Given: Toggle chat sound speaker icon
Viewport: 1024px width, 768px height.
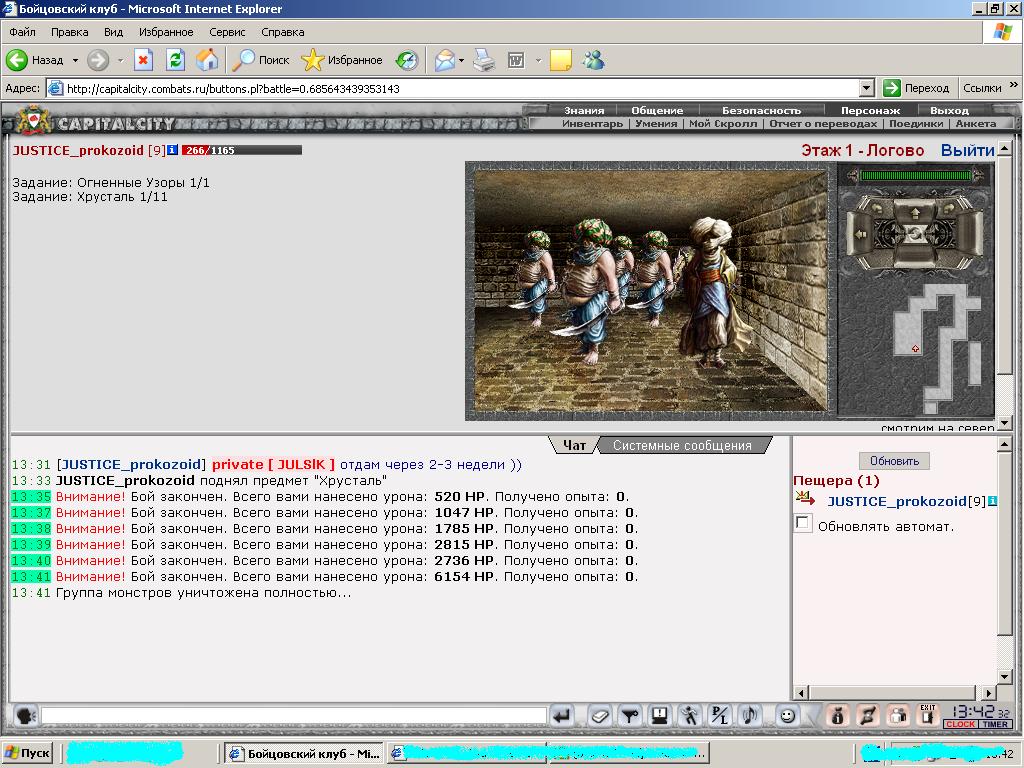Looking at the screenshot, I should coord(750,716).
